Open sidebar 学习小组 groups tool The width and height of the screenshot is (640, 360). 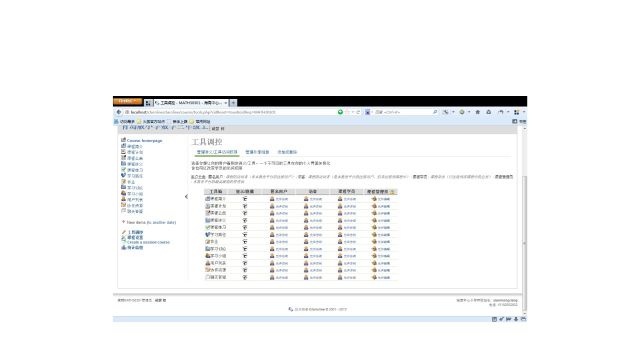tap(132, 194)
